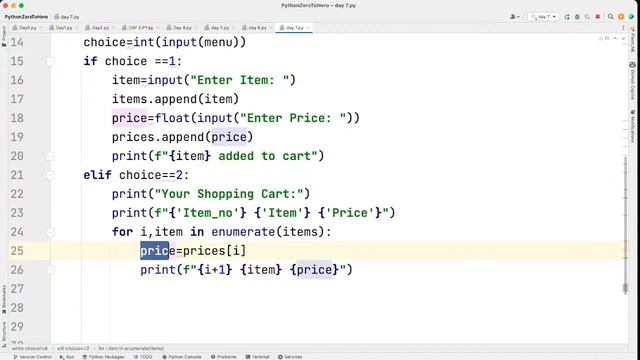This screenshot has width=640, height=360.
Task: Click the rerun icon in the top toolbar
Action: point(567,17)
